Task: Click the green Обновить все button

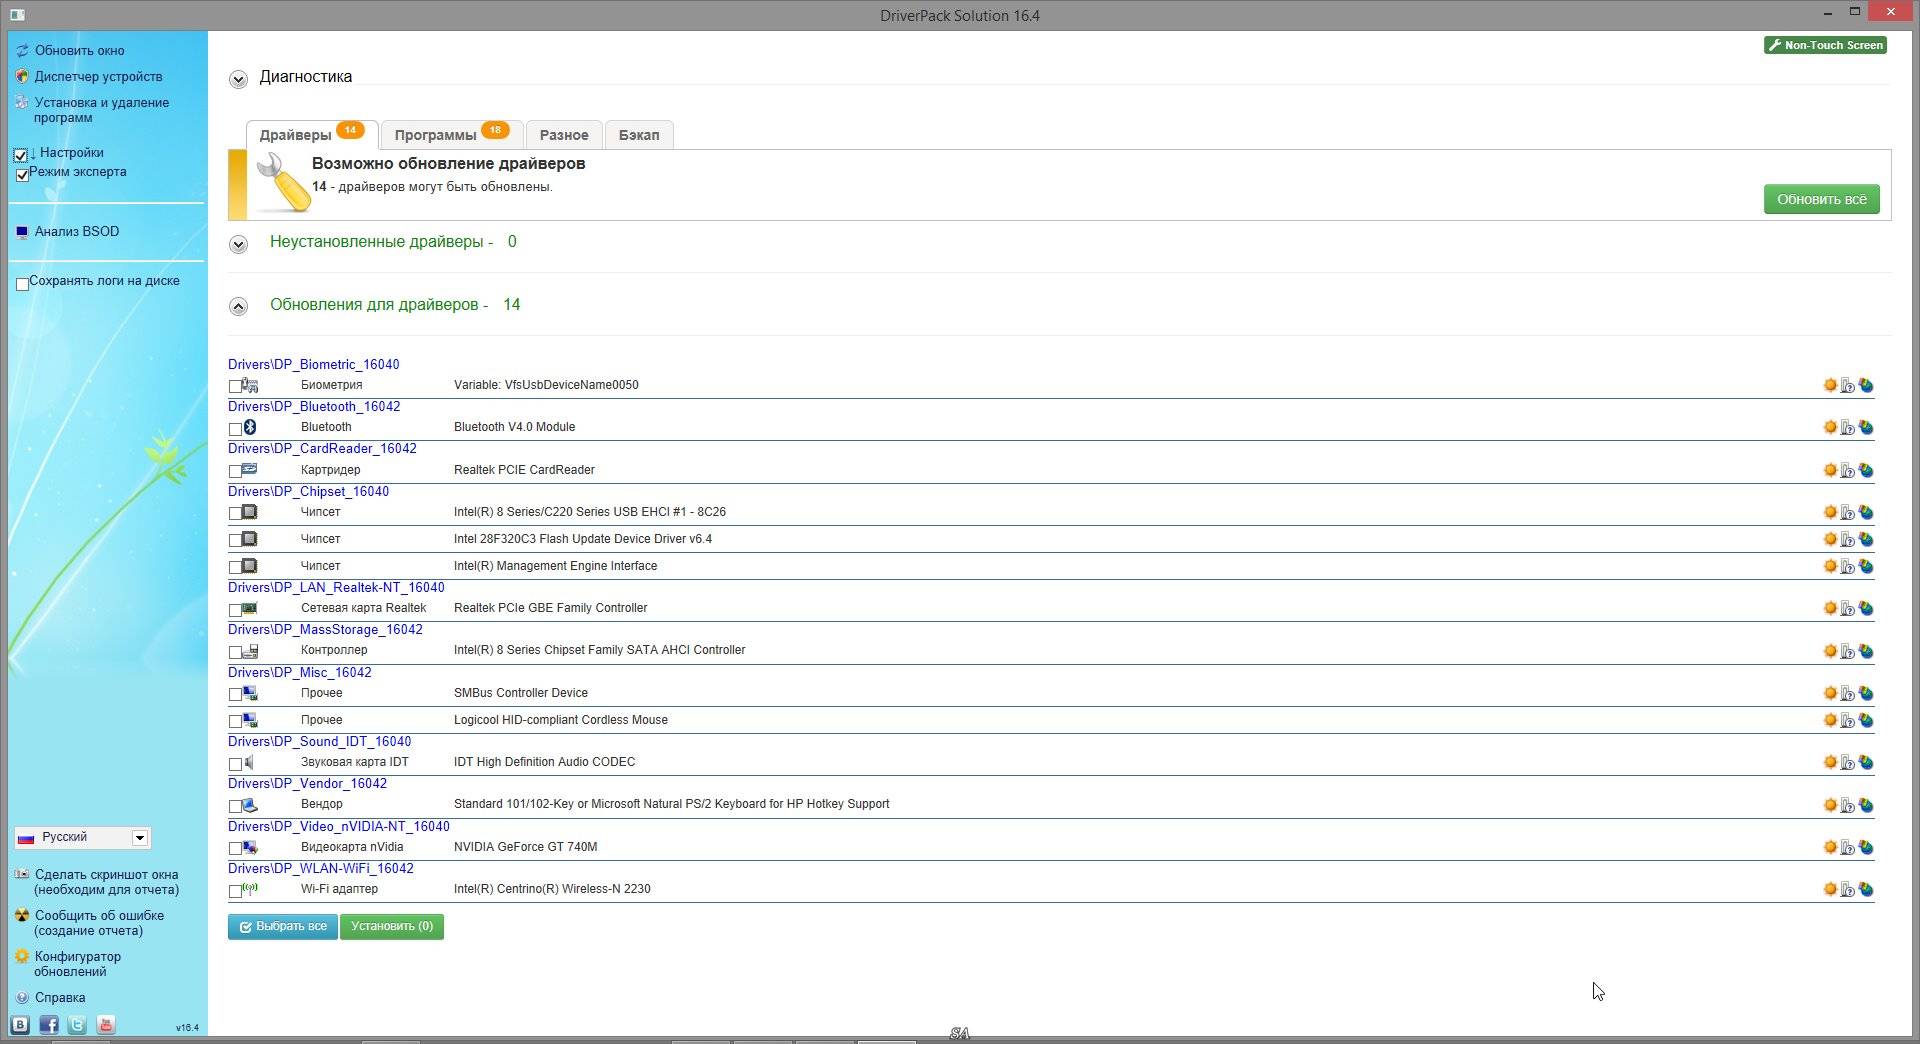Action: point(1821,199)
